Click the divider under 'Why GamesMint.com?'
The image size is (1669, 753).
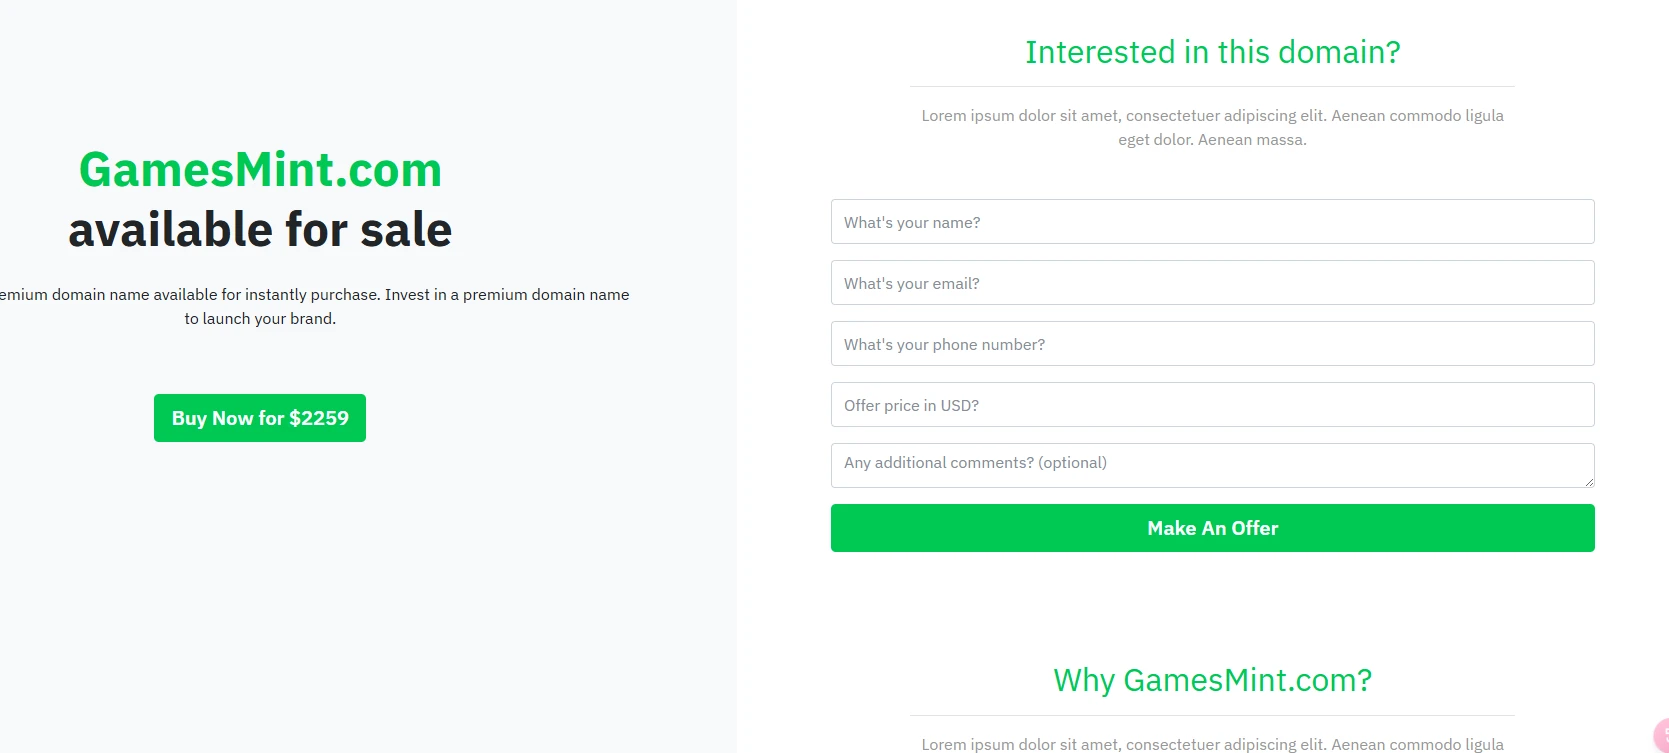[1212, 716]
